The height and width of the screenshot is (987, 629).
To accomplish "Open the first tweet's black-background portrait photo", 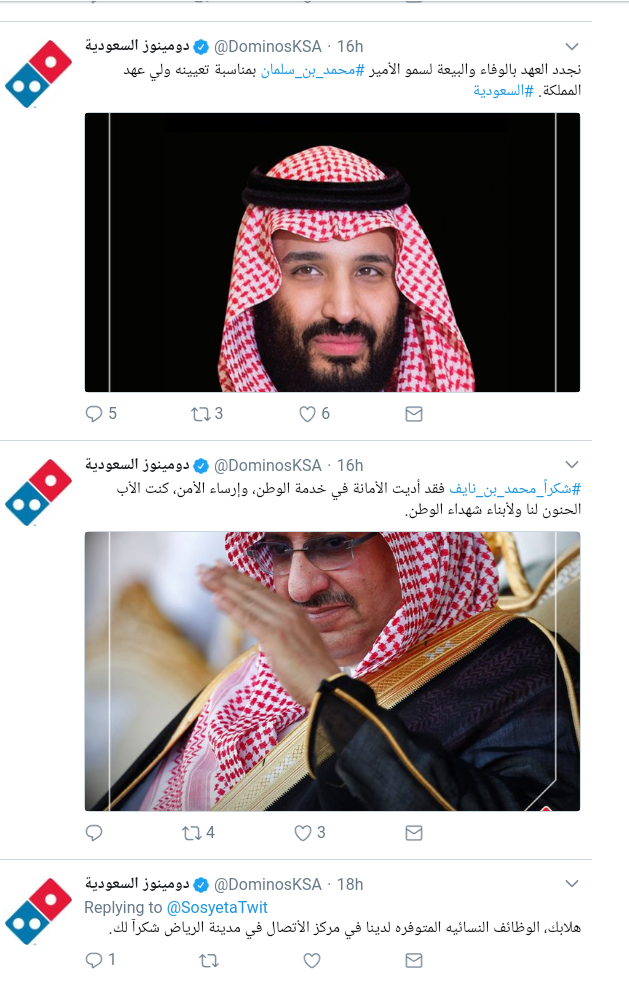I will (x=332, y=252).
